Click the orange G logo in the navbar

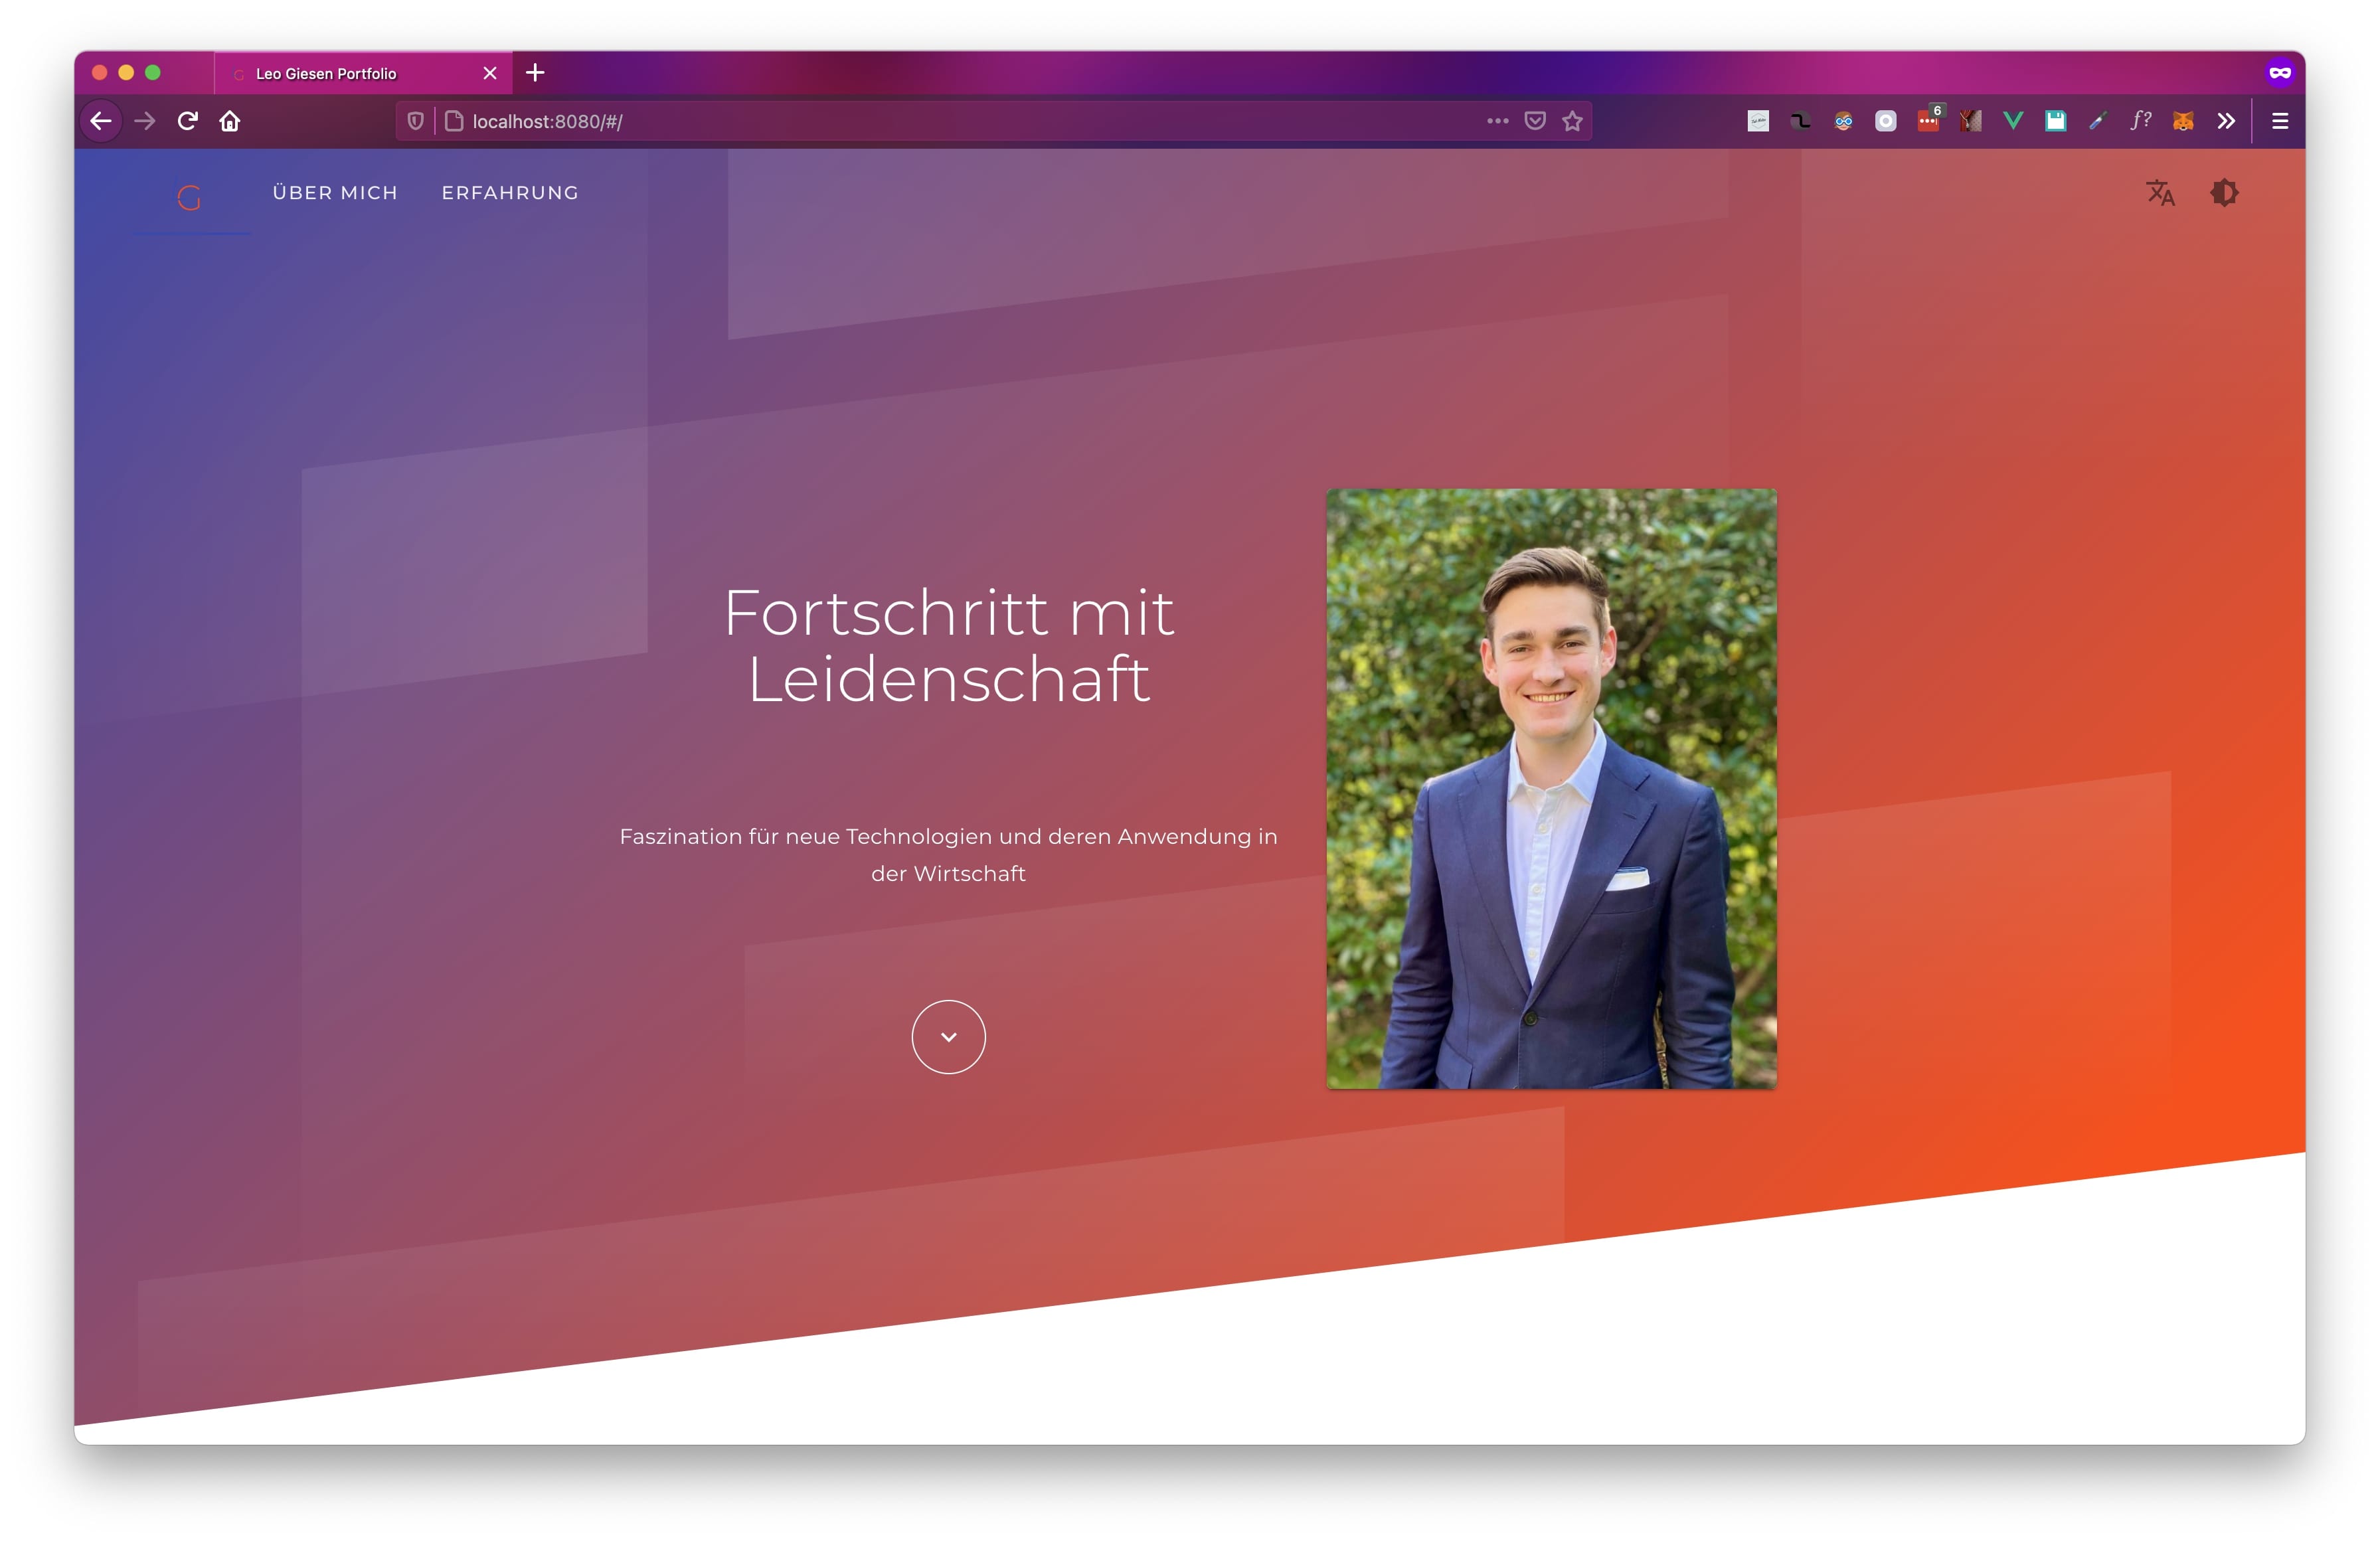coord(189,197)
